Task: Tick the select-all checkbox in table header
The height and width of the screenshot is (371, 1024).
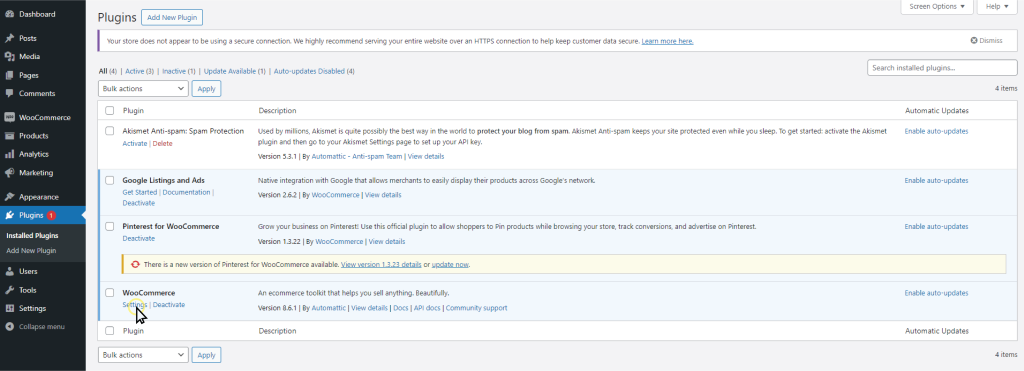Action: point(110,111)
